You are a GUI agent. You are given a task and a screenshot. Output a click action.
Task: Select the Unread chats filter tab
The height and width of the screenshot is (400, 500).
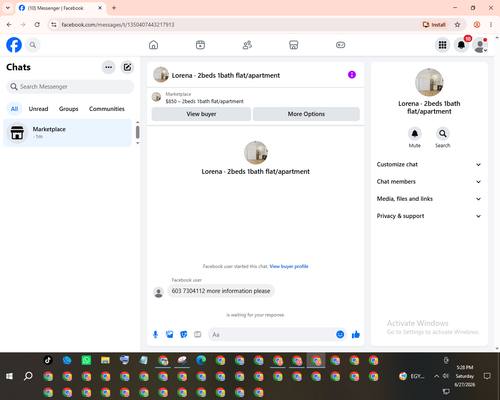coord(38,109)
